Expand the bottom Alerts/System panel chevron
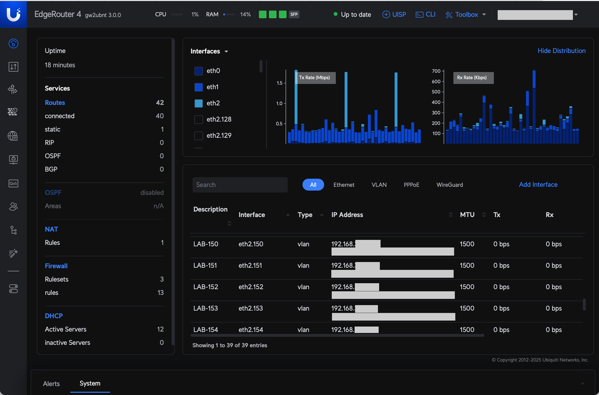Screen dimensions: 599x395 click(x=582, y=384)
